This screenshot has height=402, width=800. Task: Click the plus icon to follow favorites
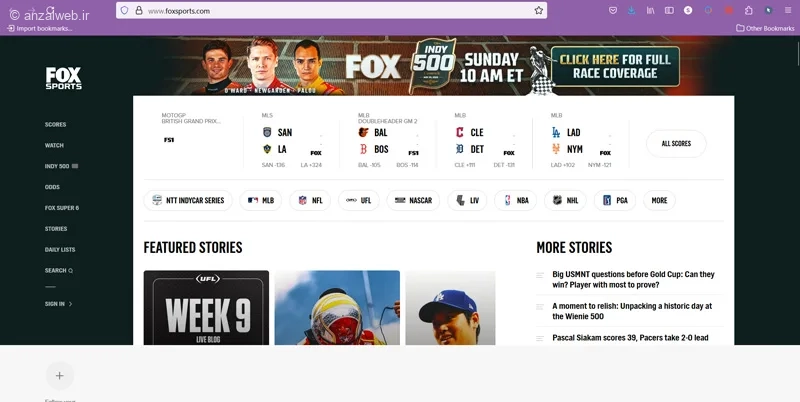60,376
